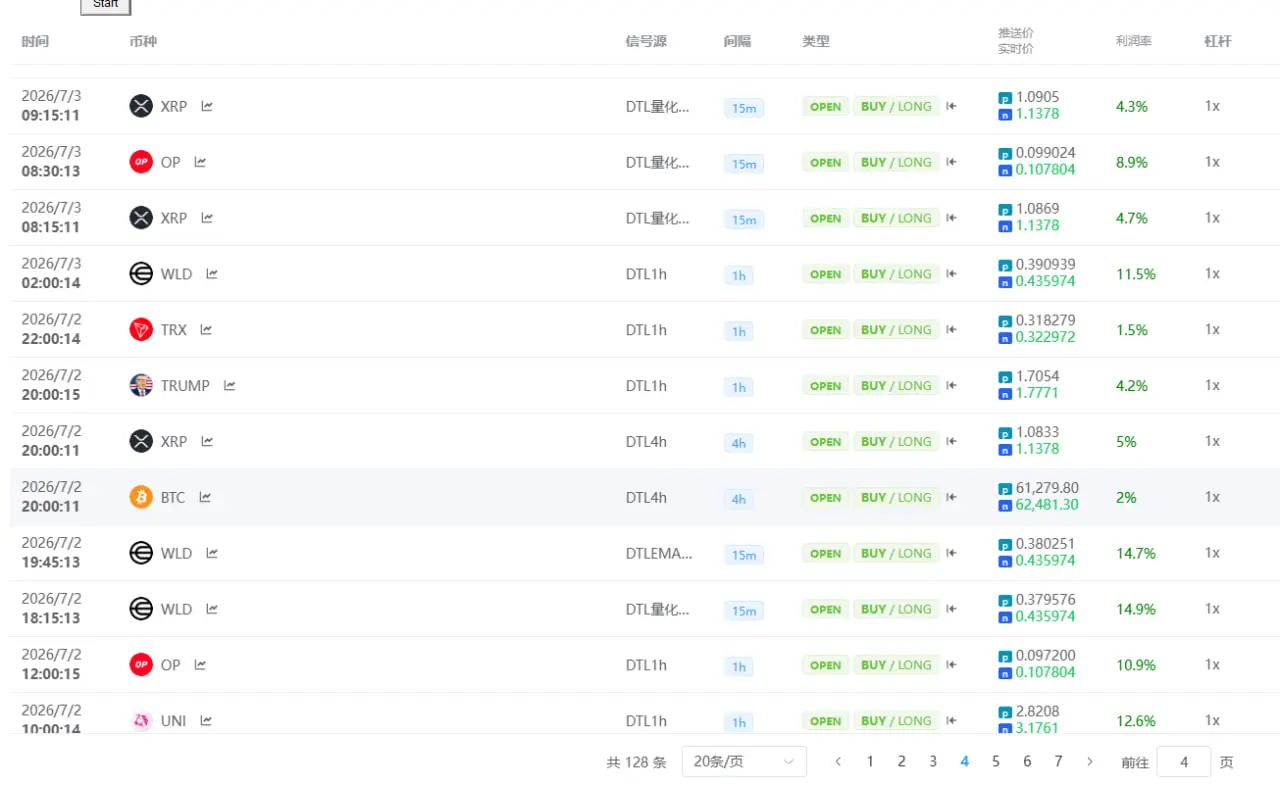
Task: Click the DTLEMA... signal source cell
Action: [659, 553]
